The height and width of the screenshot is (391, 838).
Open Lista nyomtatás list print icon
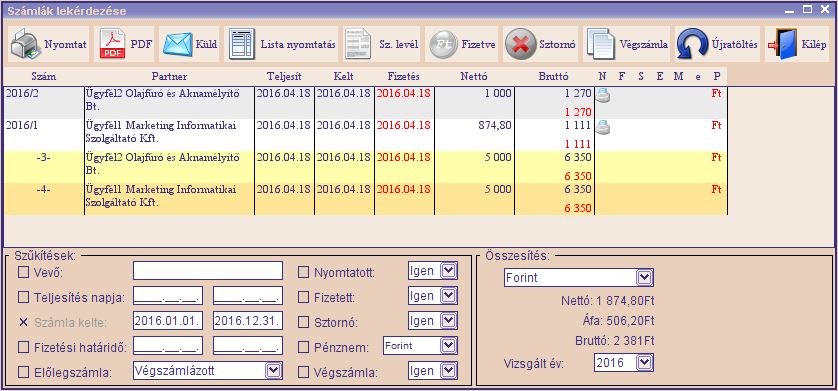242,44
